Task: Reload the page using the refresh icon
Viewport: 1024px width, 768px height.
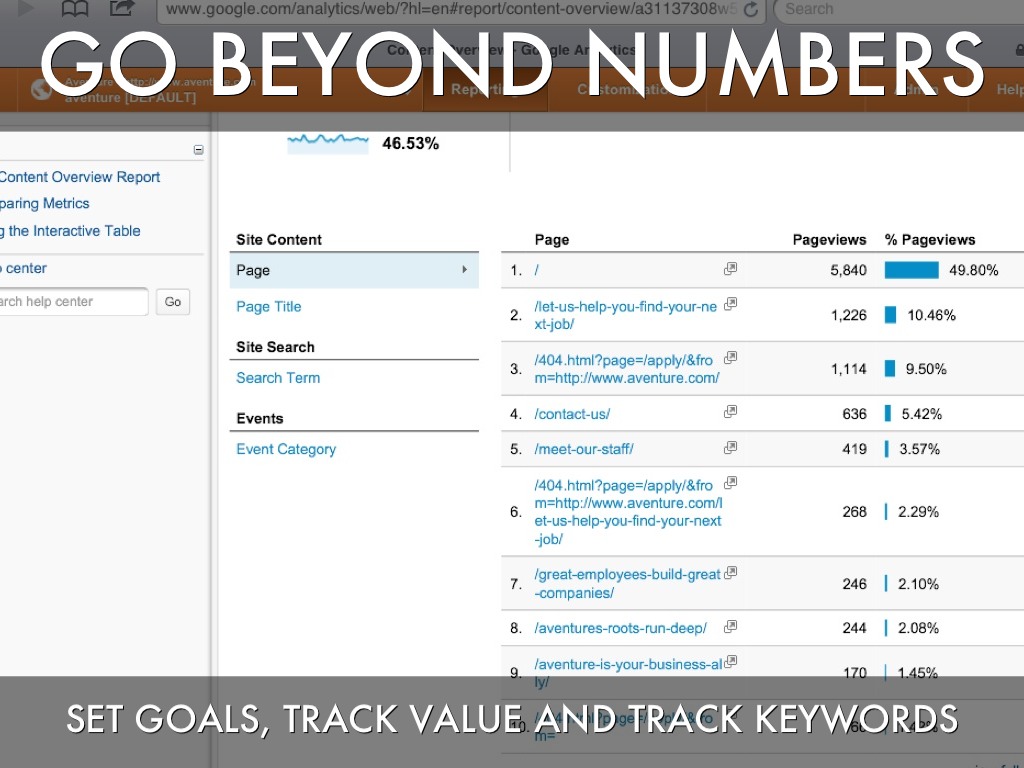Action: (x=751, y=9)
